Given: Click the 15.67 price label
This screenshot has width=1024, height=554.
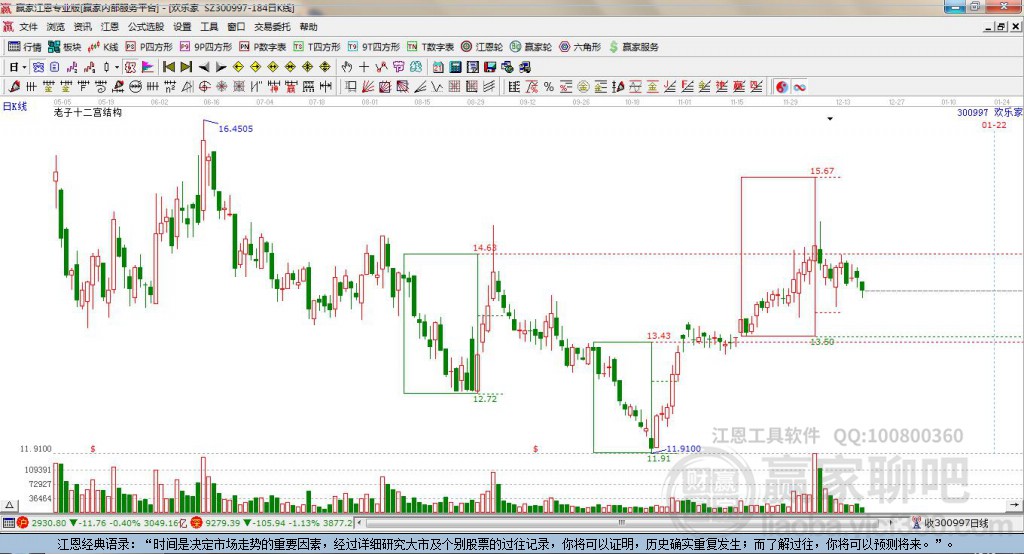Looking at the screenshot, I should click(822, 171).
